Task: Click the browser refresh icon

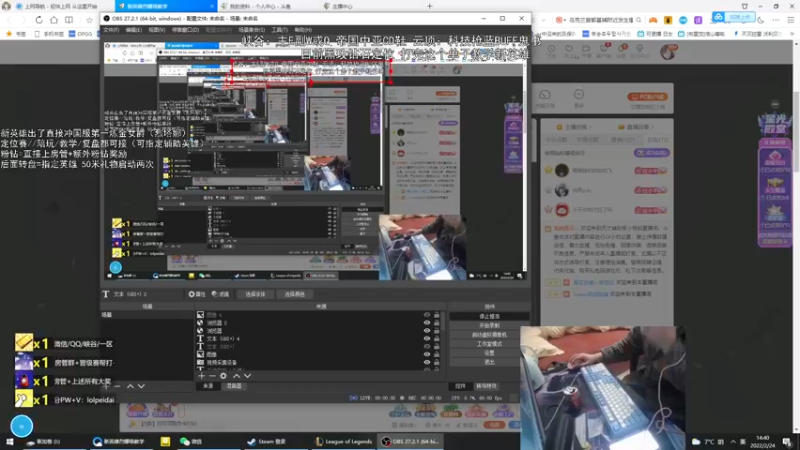Action: (39, 20)
